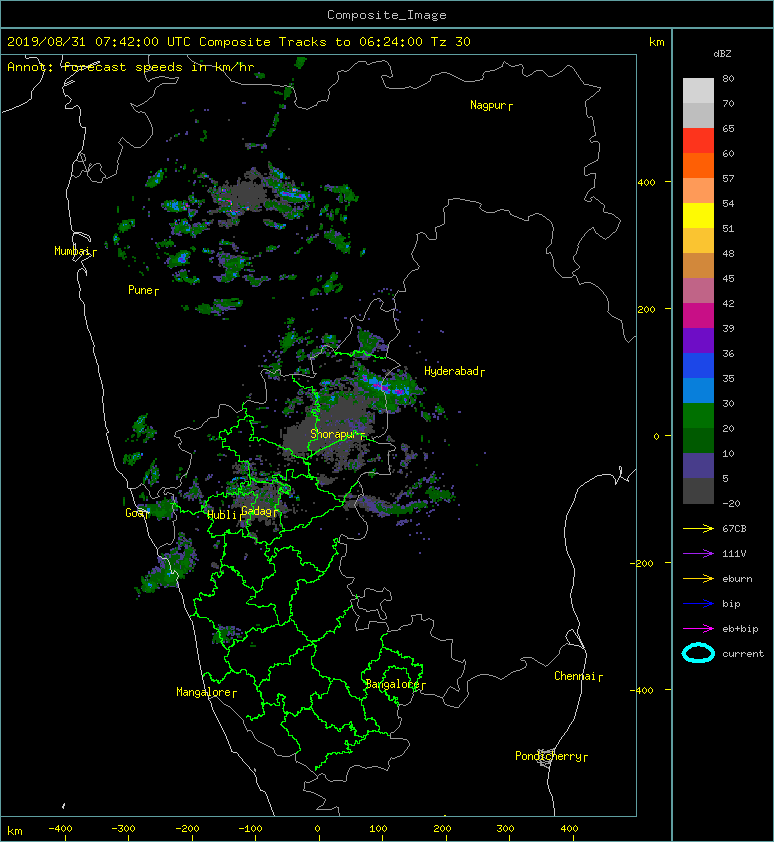Image resolution: width=774 pixels, height=842 pixels.
Task: Click the magenta eb+bip arrow legend icon
Action: (698, 629)
